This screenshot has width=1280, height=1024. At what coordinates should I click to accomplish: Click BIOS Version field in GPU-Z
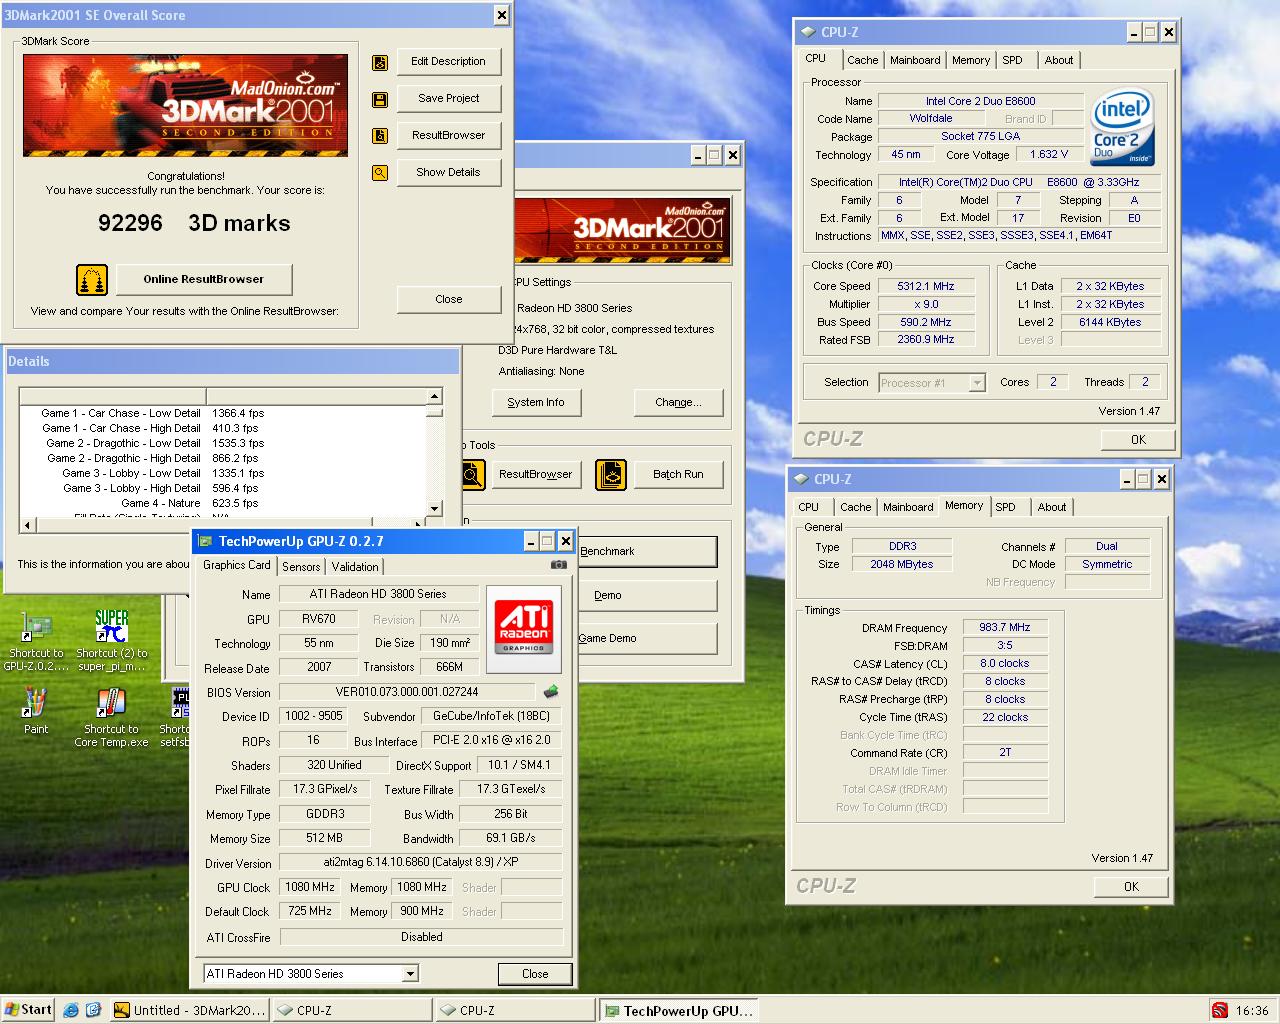[x=407, y=692]
